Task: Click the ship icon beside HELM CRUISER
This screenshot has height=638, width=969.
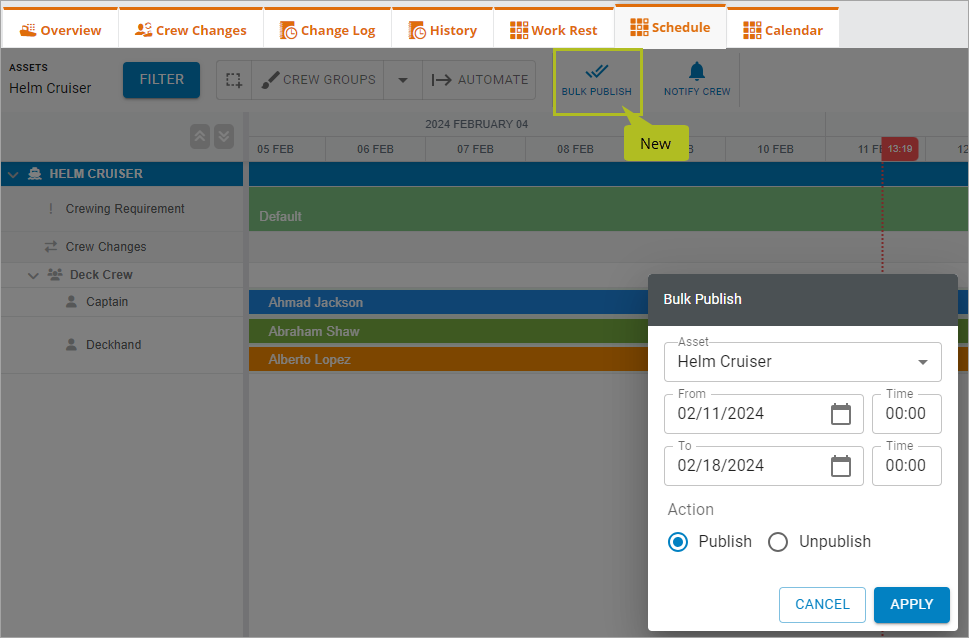Action: 35,174
